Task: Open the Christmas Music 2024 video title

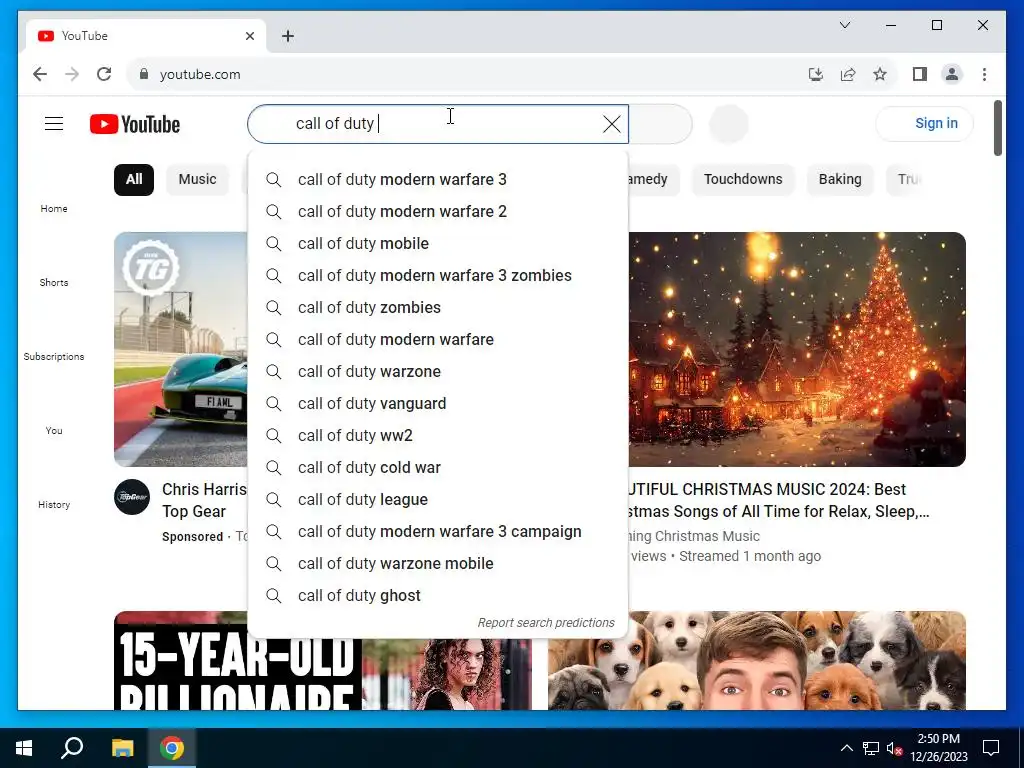Action: pos(778,500)
